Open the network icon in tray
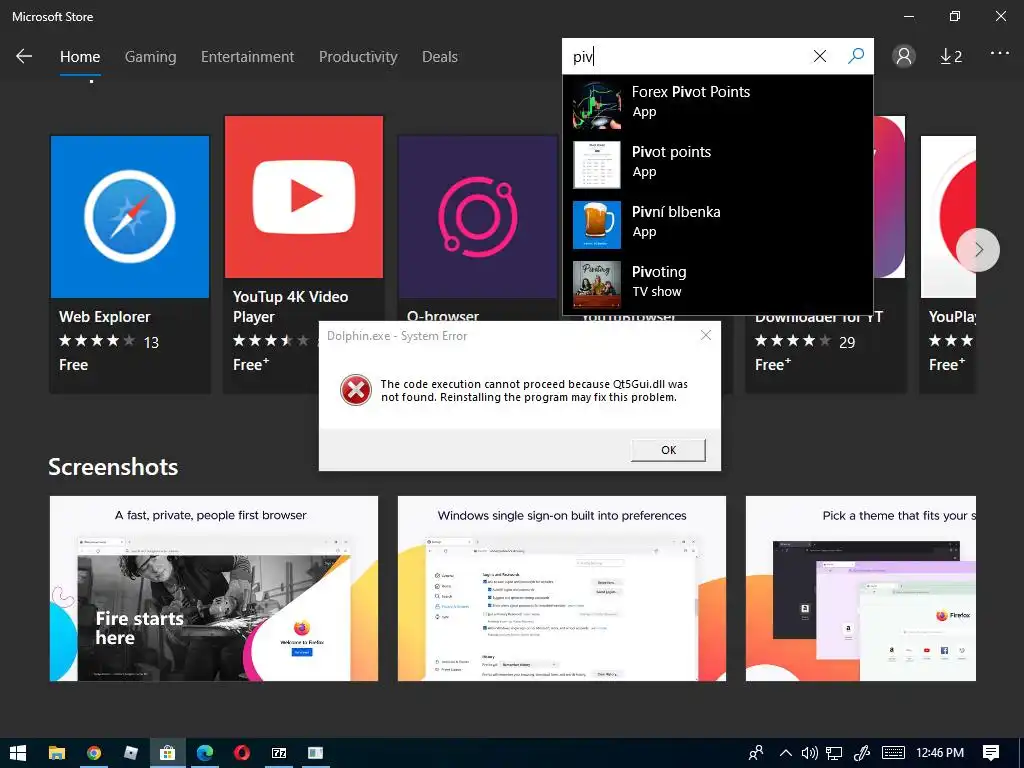The image size is (1024, 768). [x=834, y=753]
